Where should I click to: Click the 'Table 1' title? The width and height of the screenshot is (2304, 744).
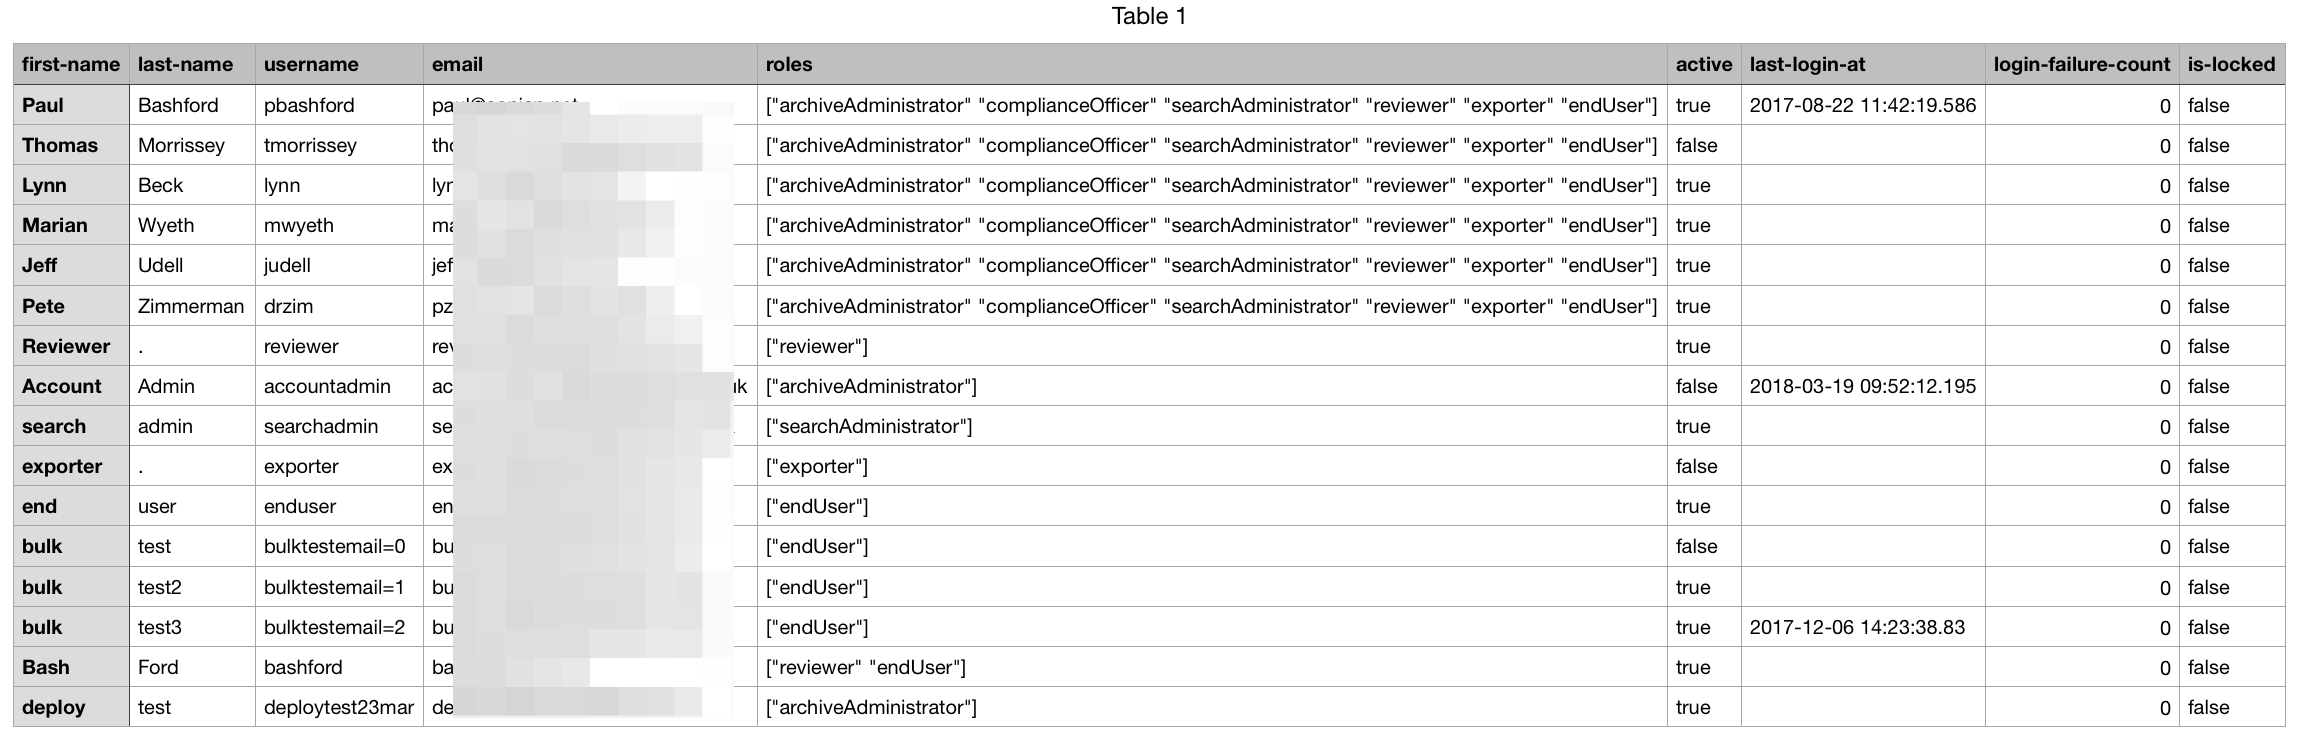tap(1149, 17)
